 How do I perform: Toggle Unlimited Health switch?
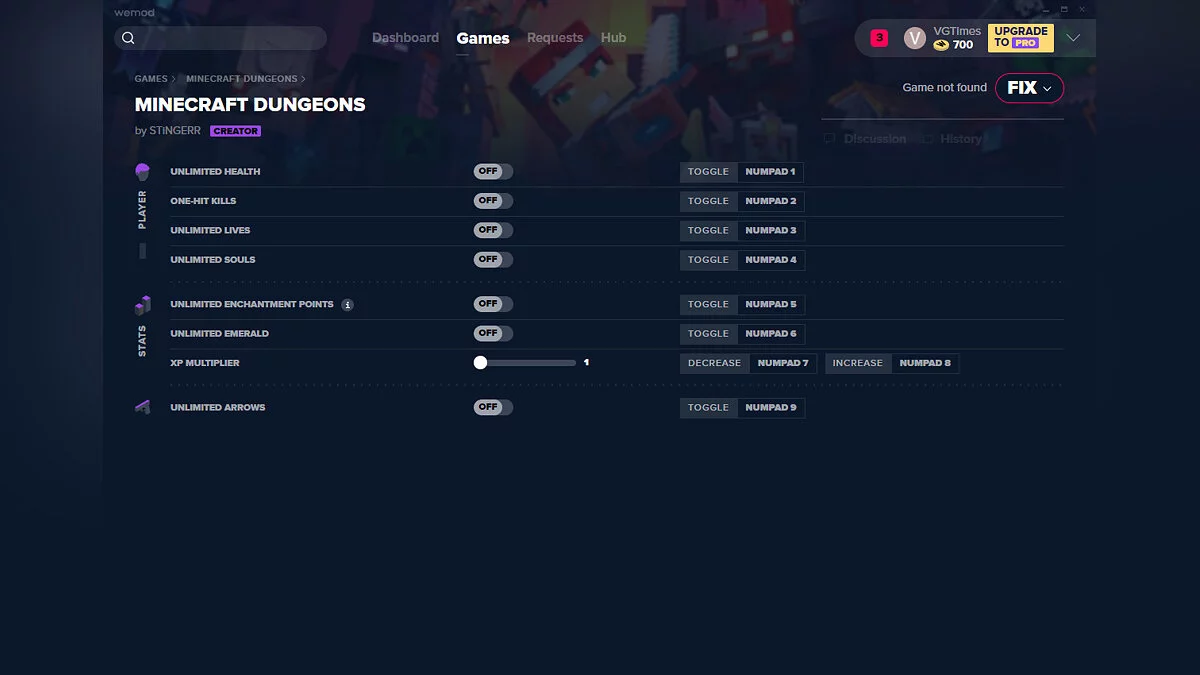(493, 172)
